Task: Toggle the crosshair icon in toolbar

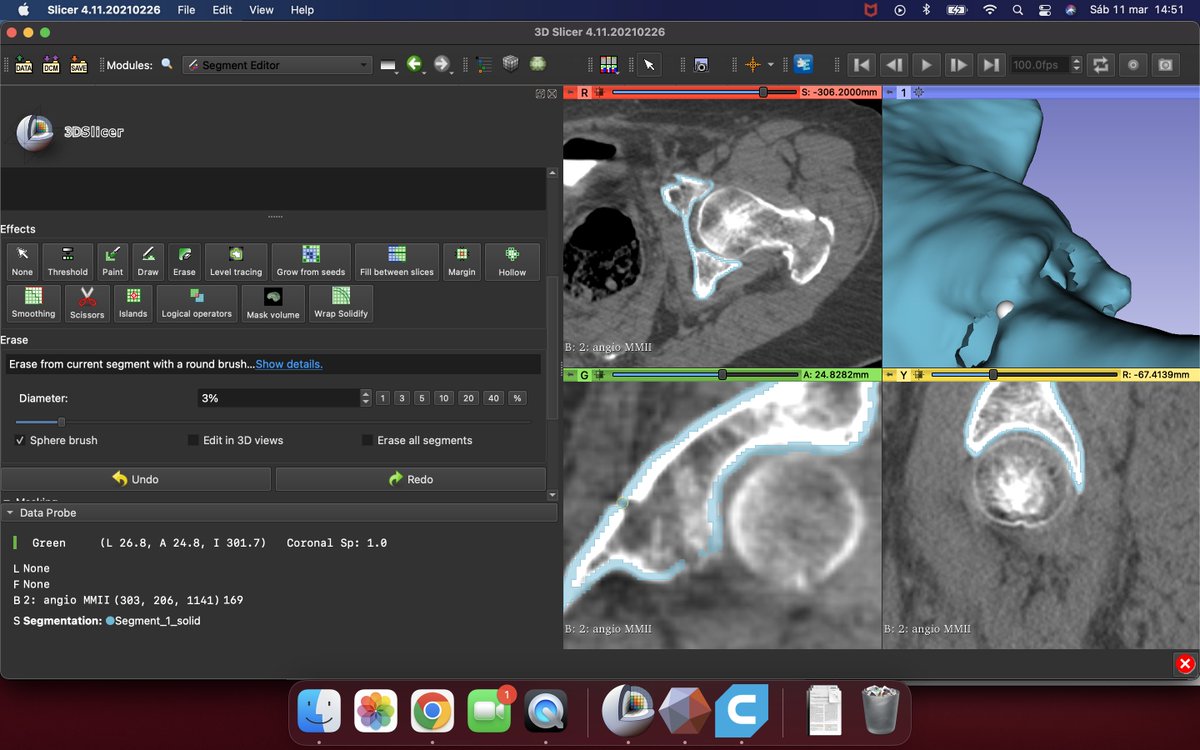Action: tap(752, 65)
